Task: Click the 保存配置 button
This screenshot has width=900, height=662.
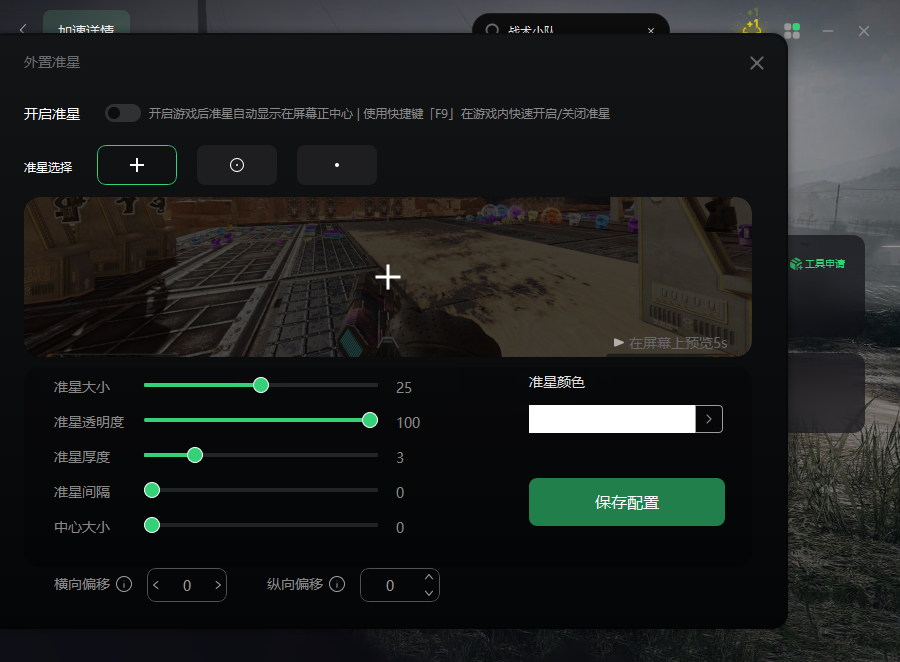Action: [627, 502]
